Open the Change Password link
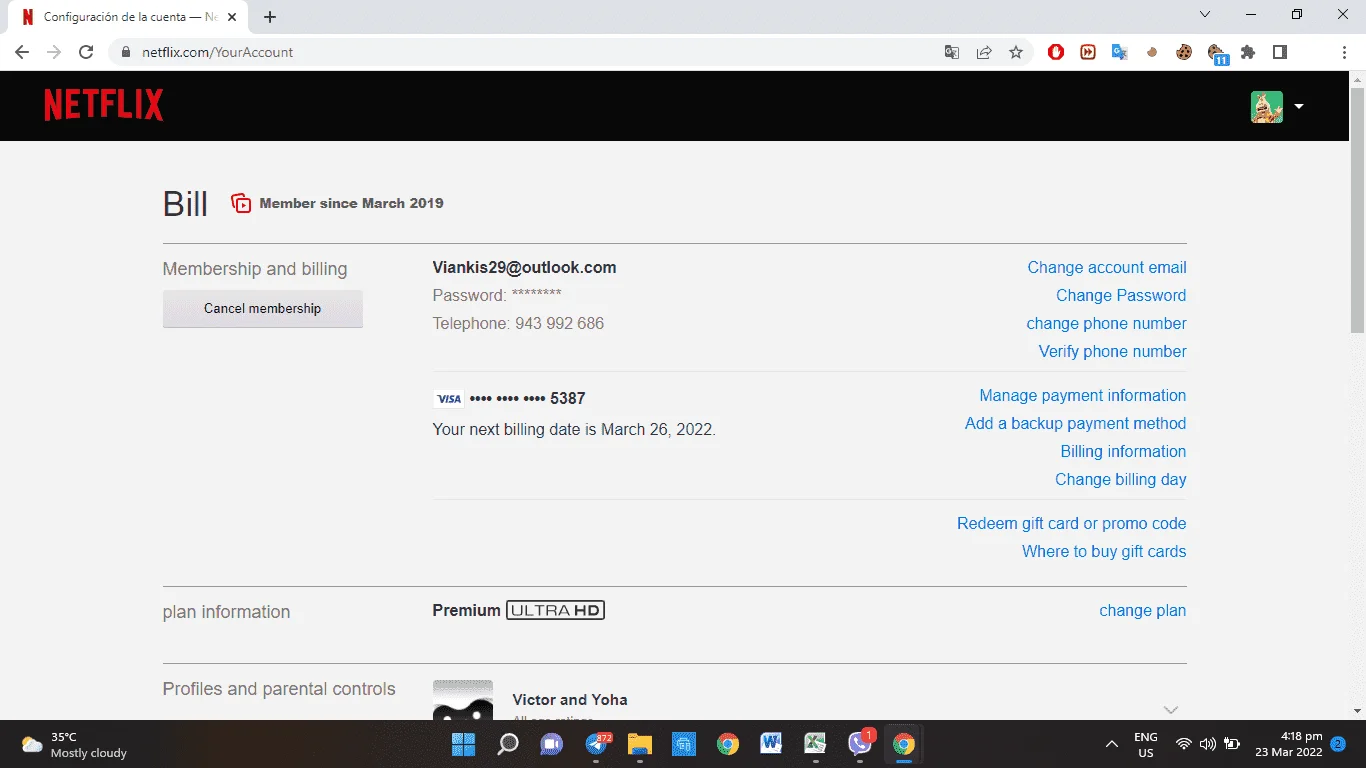This screenshot has height=768, width=1366. point(1121,296)
